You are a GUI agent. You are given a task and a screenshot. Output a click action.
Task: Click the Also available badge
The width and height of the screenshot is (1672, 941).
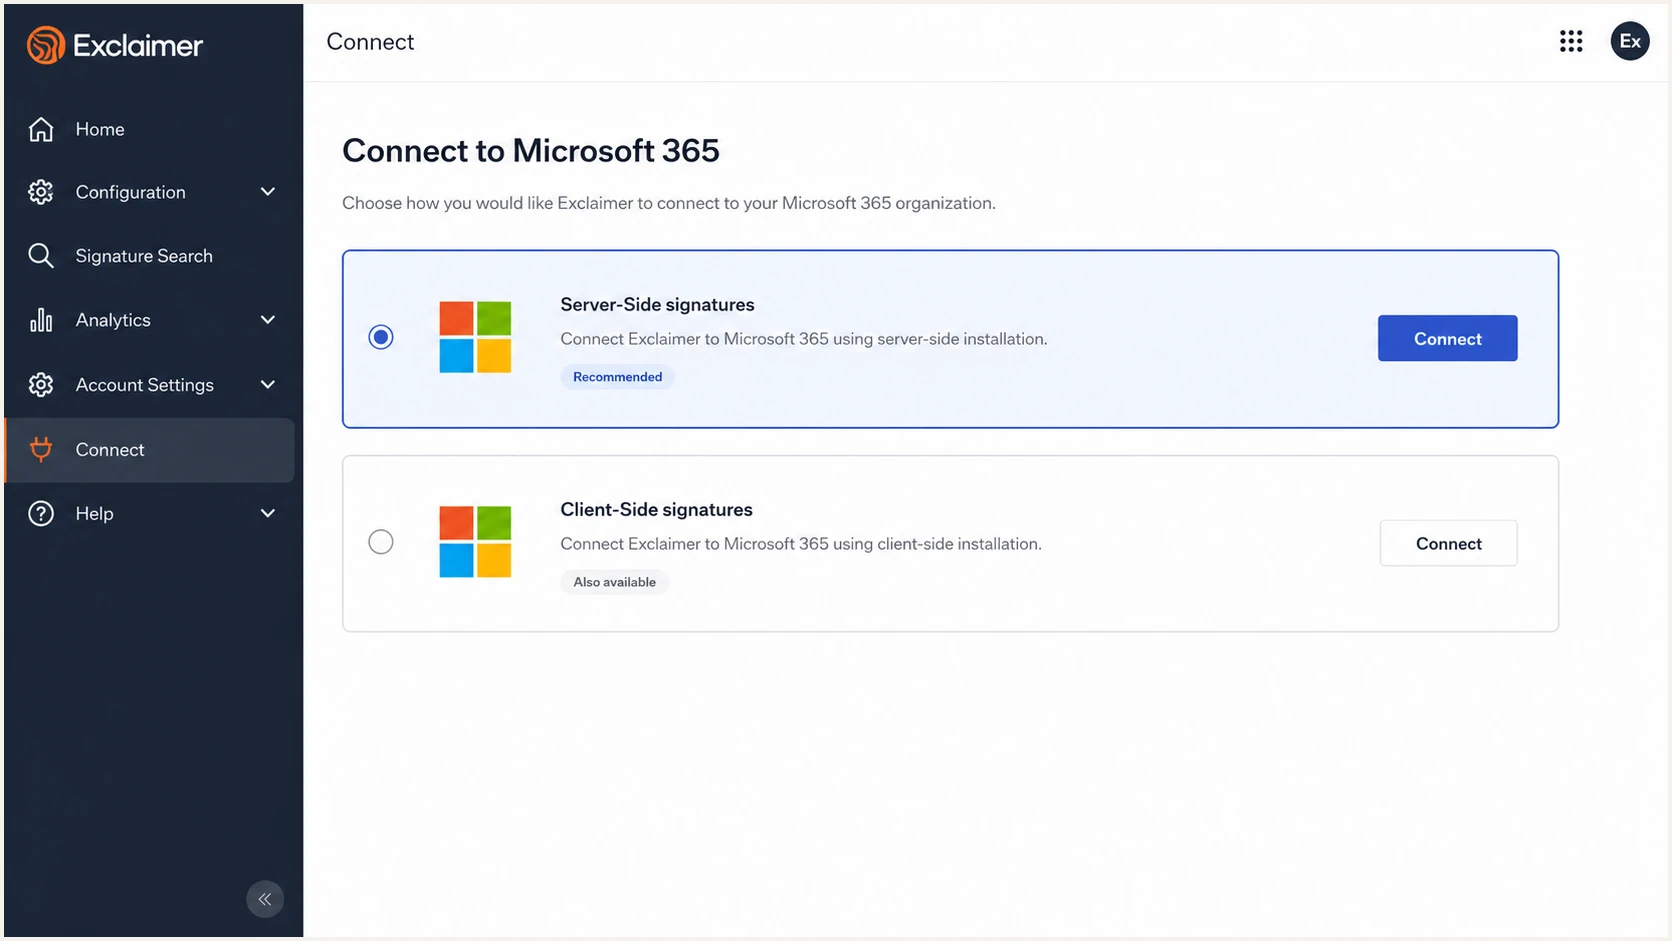[x=614, y=582]
